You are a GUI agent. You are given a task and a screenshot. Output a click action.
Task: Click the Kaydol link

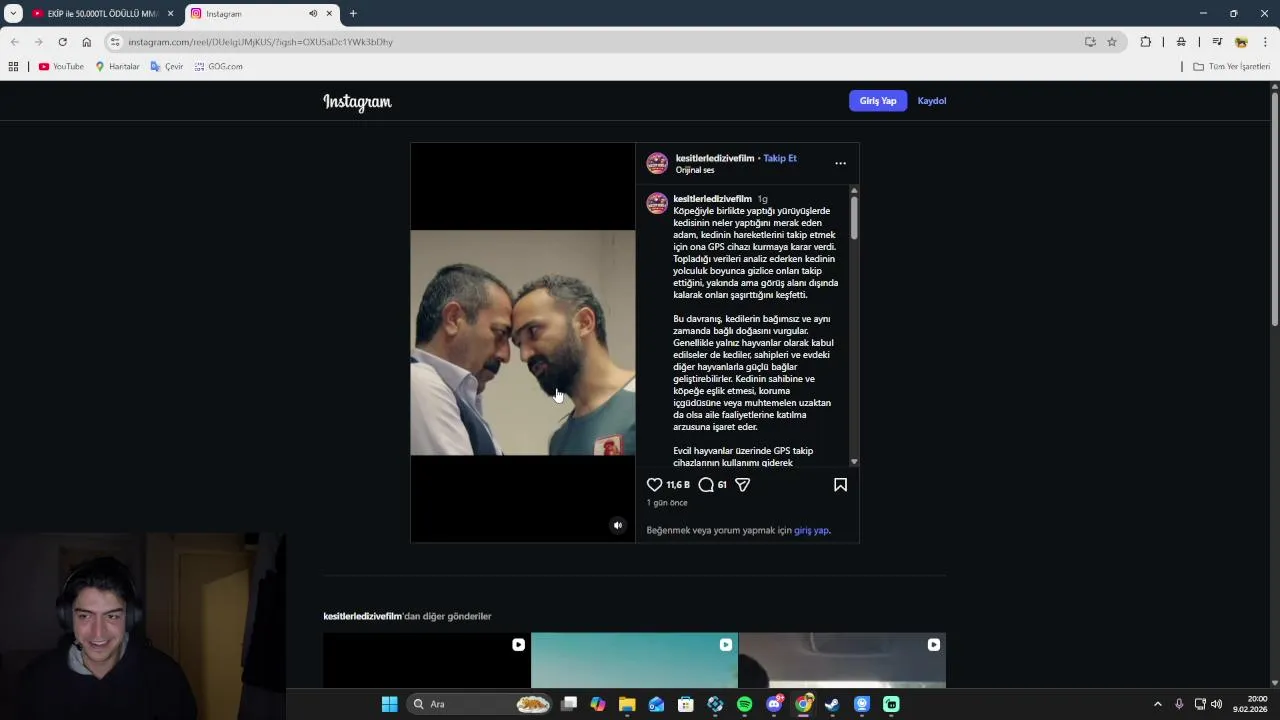pos(932,101)
